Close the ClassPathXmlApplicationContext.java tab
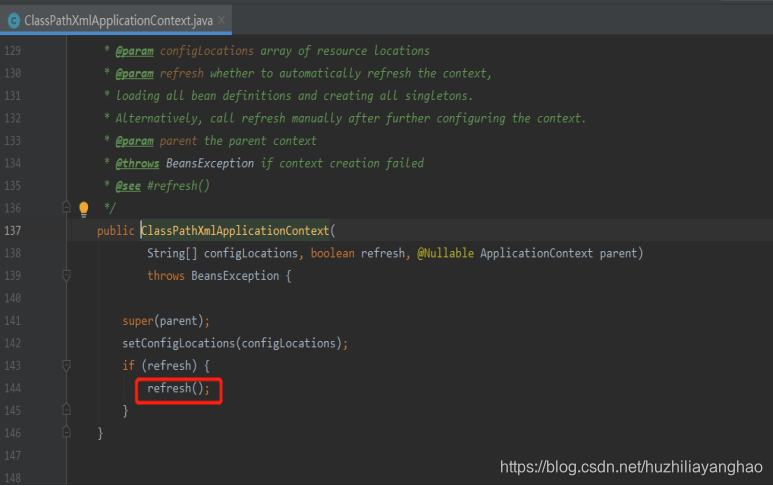 point(221,20)
